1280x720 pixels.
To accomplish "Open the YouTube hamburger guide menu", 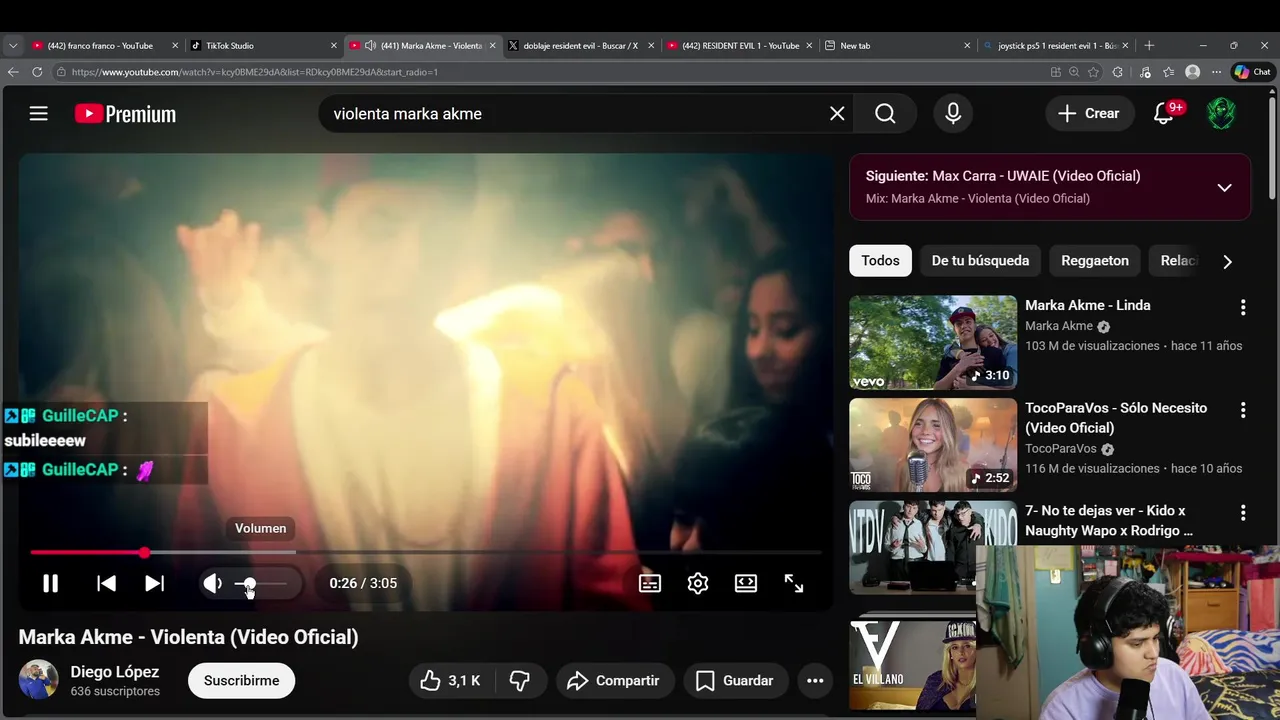I will point(38,114).
